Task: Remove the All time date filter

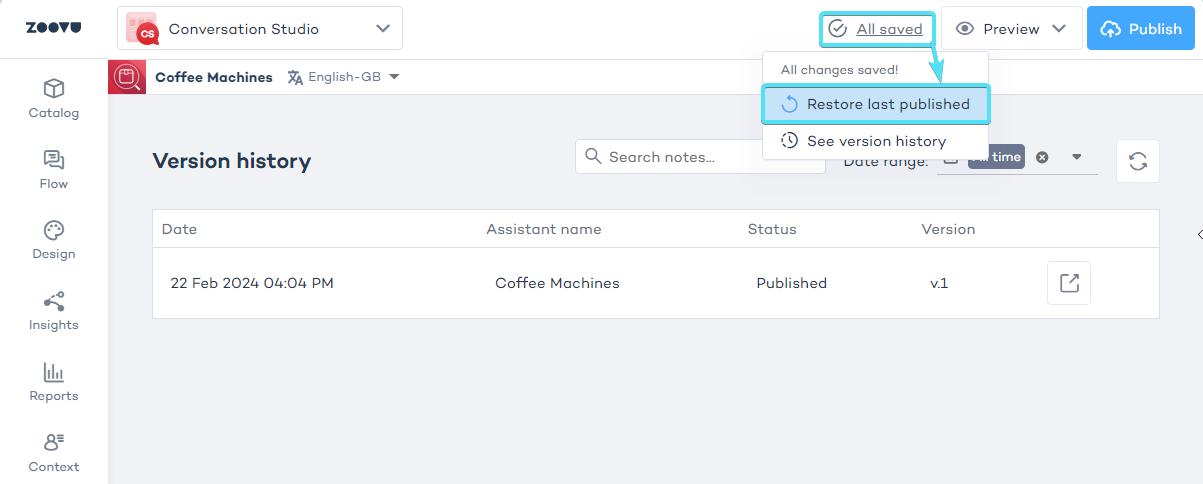Action: 1042,157
